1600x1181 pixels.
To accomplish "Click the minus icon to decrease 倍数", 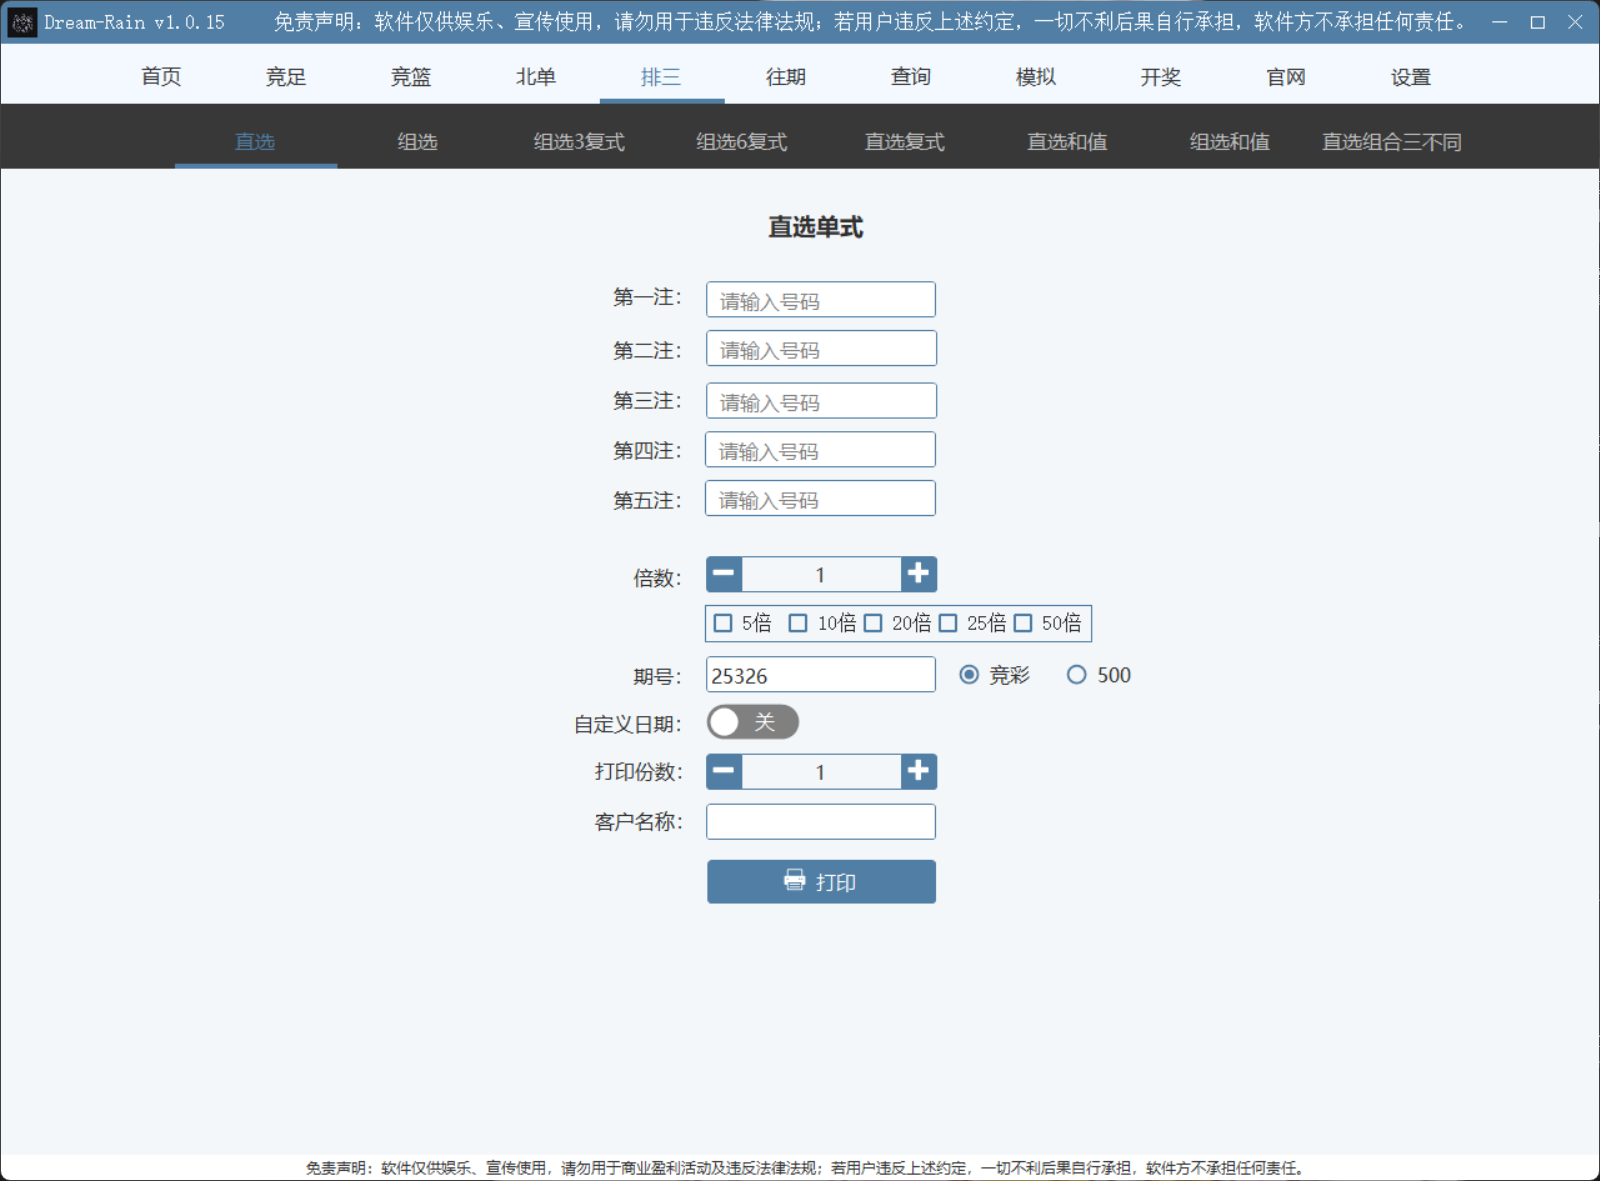I will coord(723,574).
